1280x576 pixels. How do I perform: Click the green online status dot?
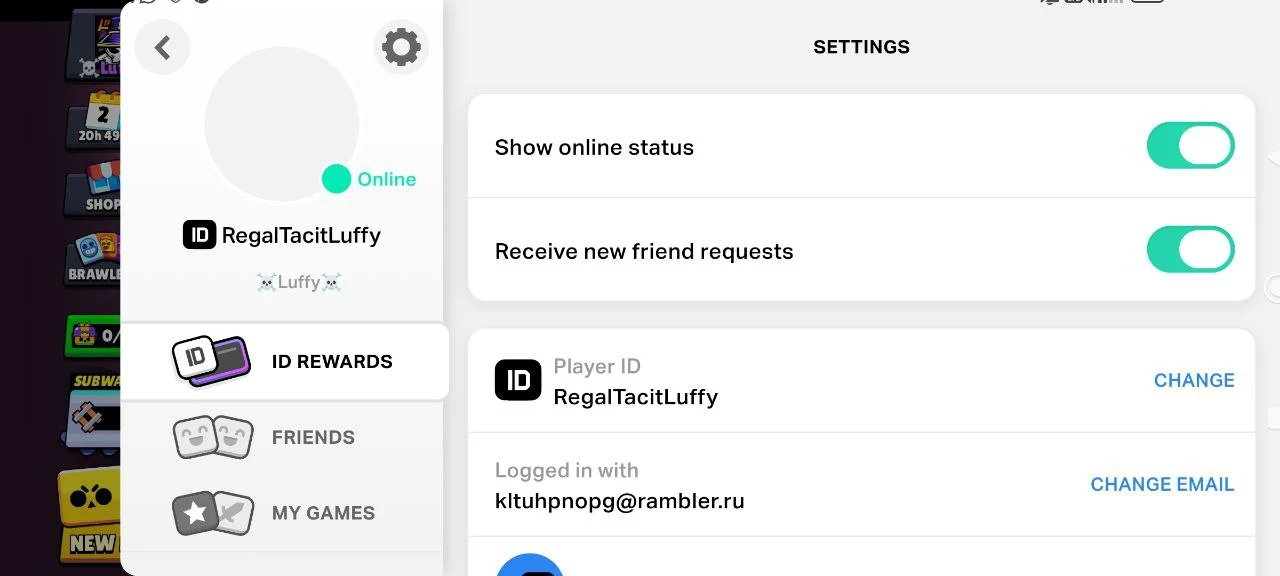[336, 179]
